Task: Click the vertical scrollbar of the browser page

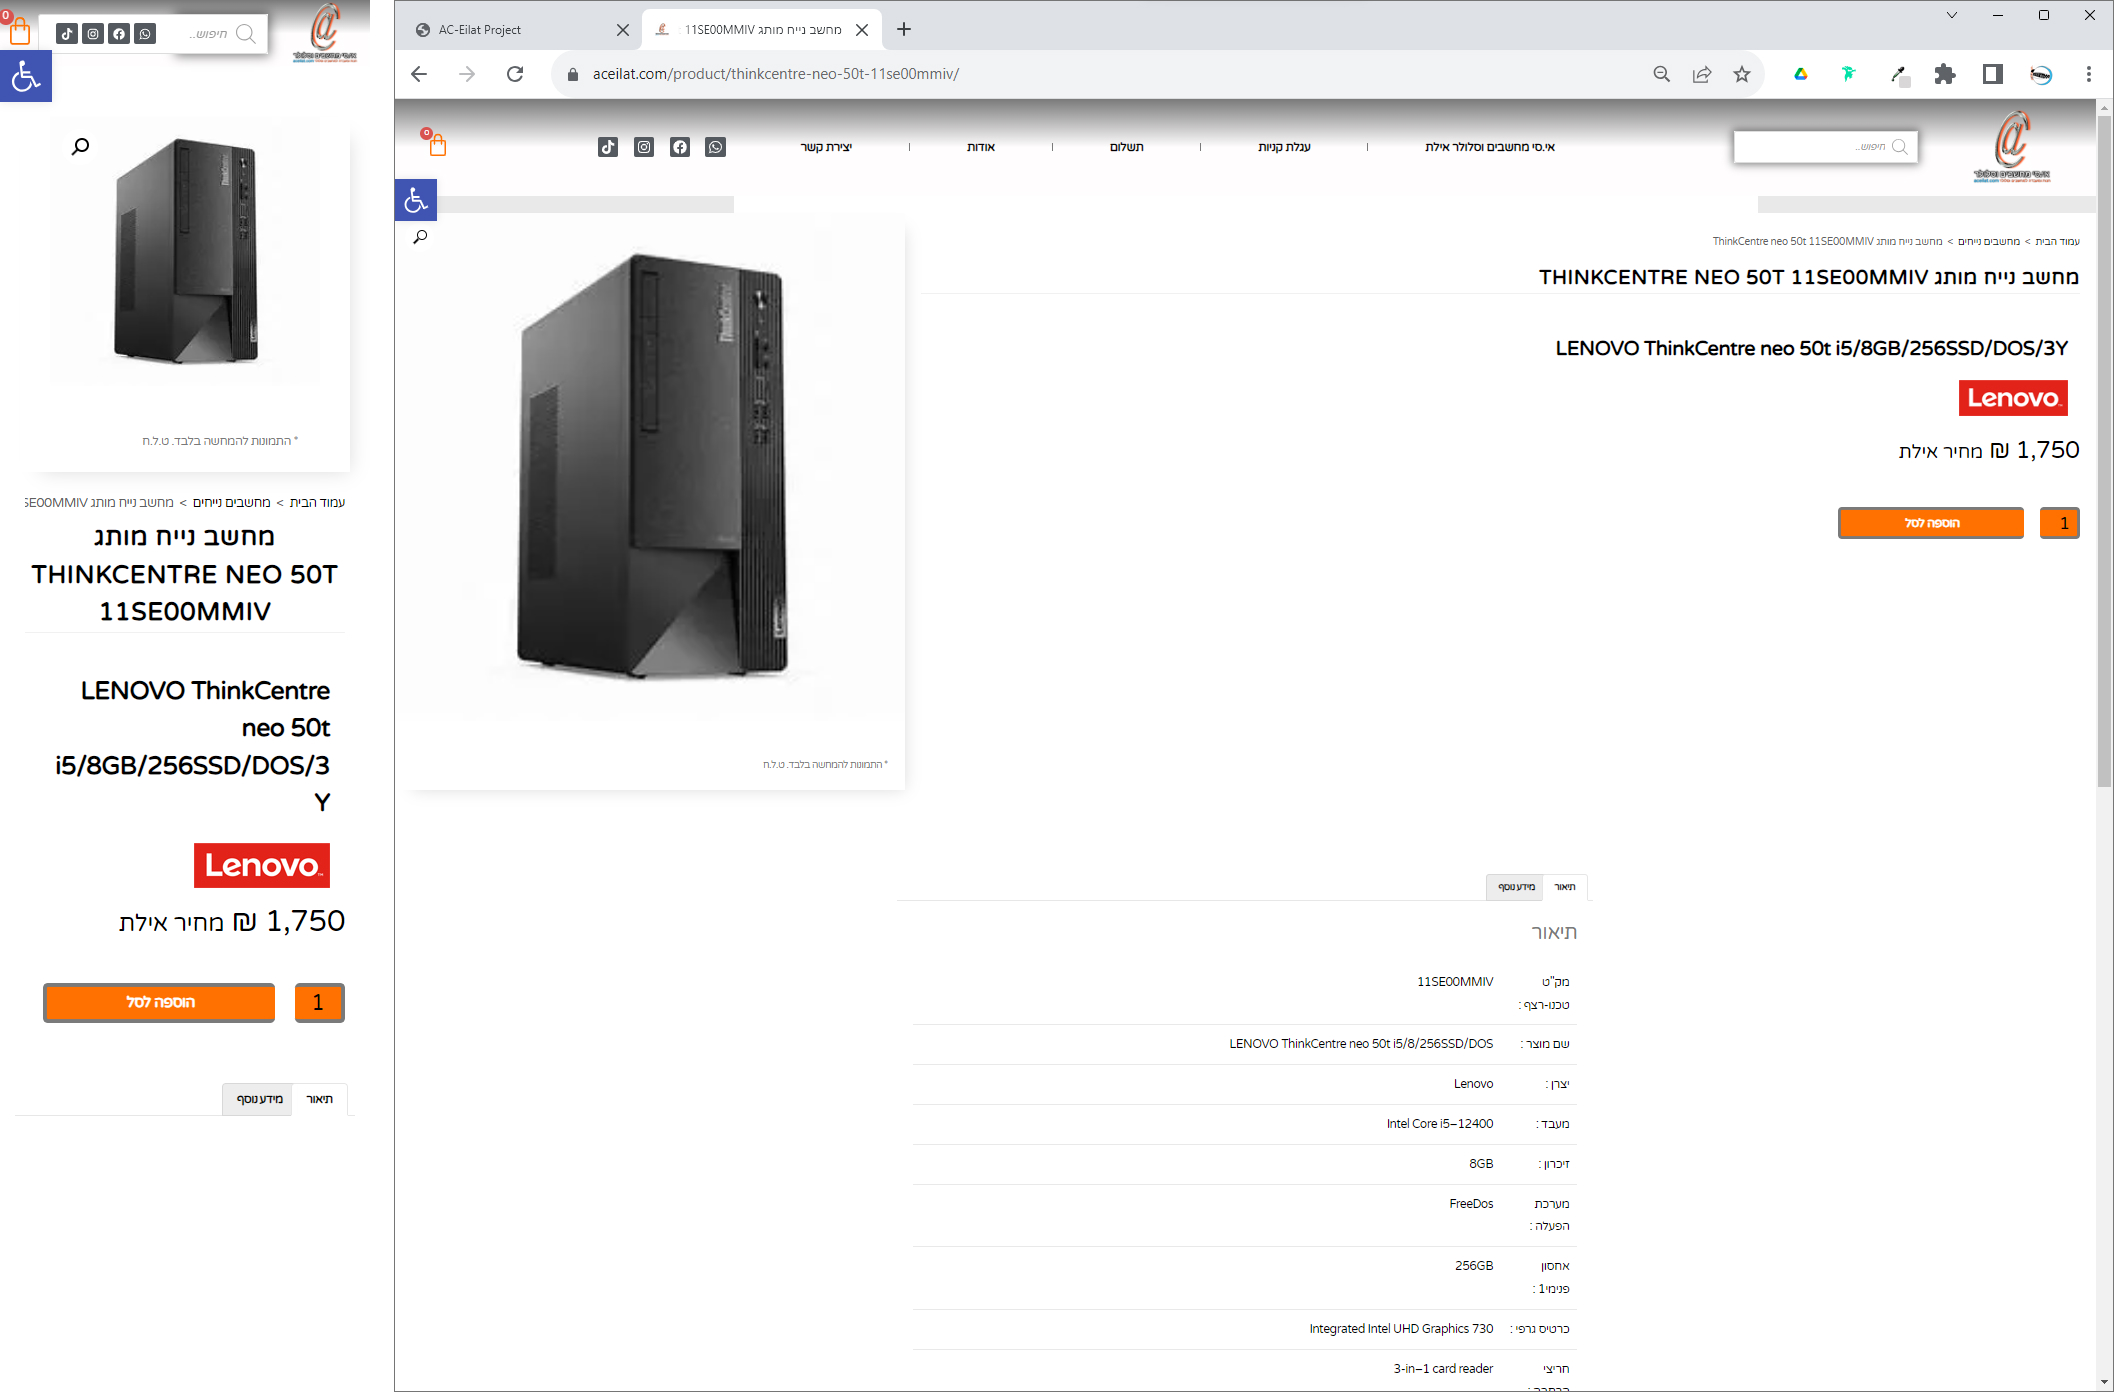Action: pos(2104,450)
